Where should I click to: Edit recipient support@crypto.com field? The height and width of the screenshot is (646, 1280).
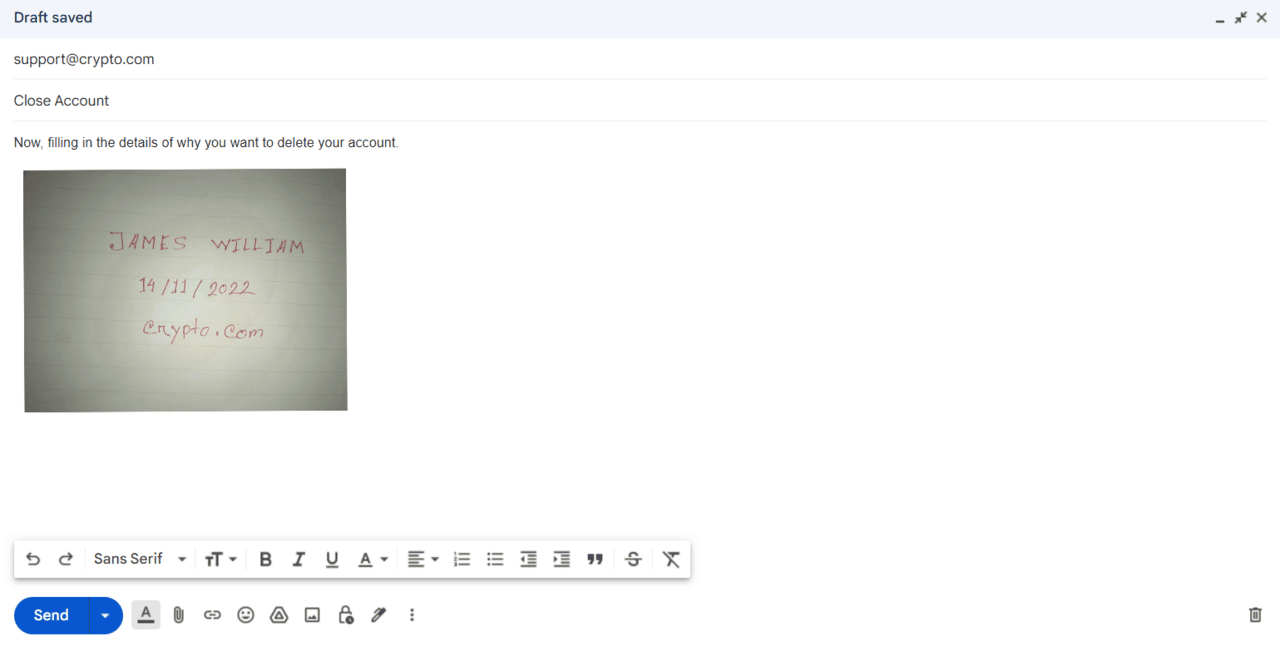(640, 59)
